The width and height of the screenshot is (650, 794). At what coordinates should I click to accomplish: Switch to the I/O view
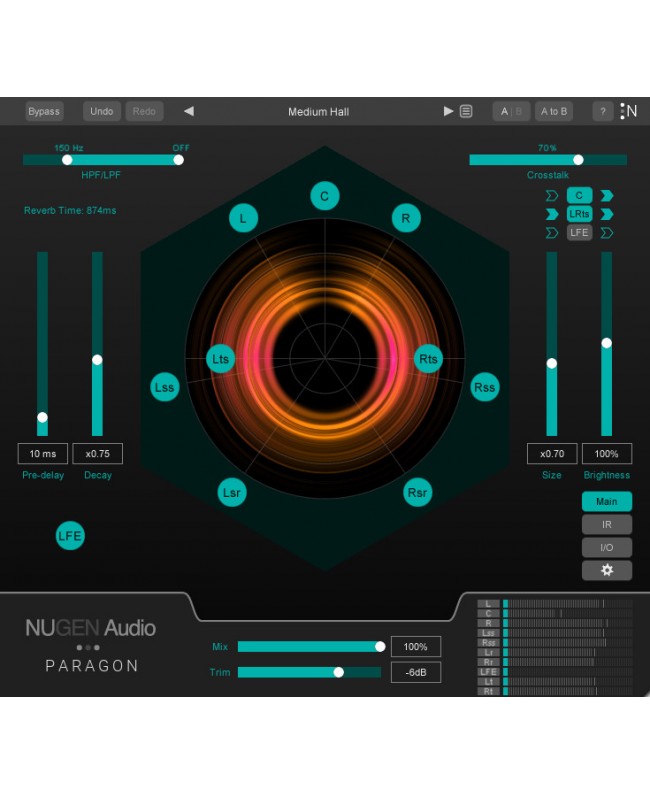click(x=606, y=547)
